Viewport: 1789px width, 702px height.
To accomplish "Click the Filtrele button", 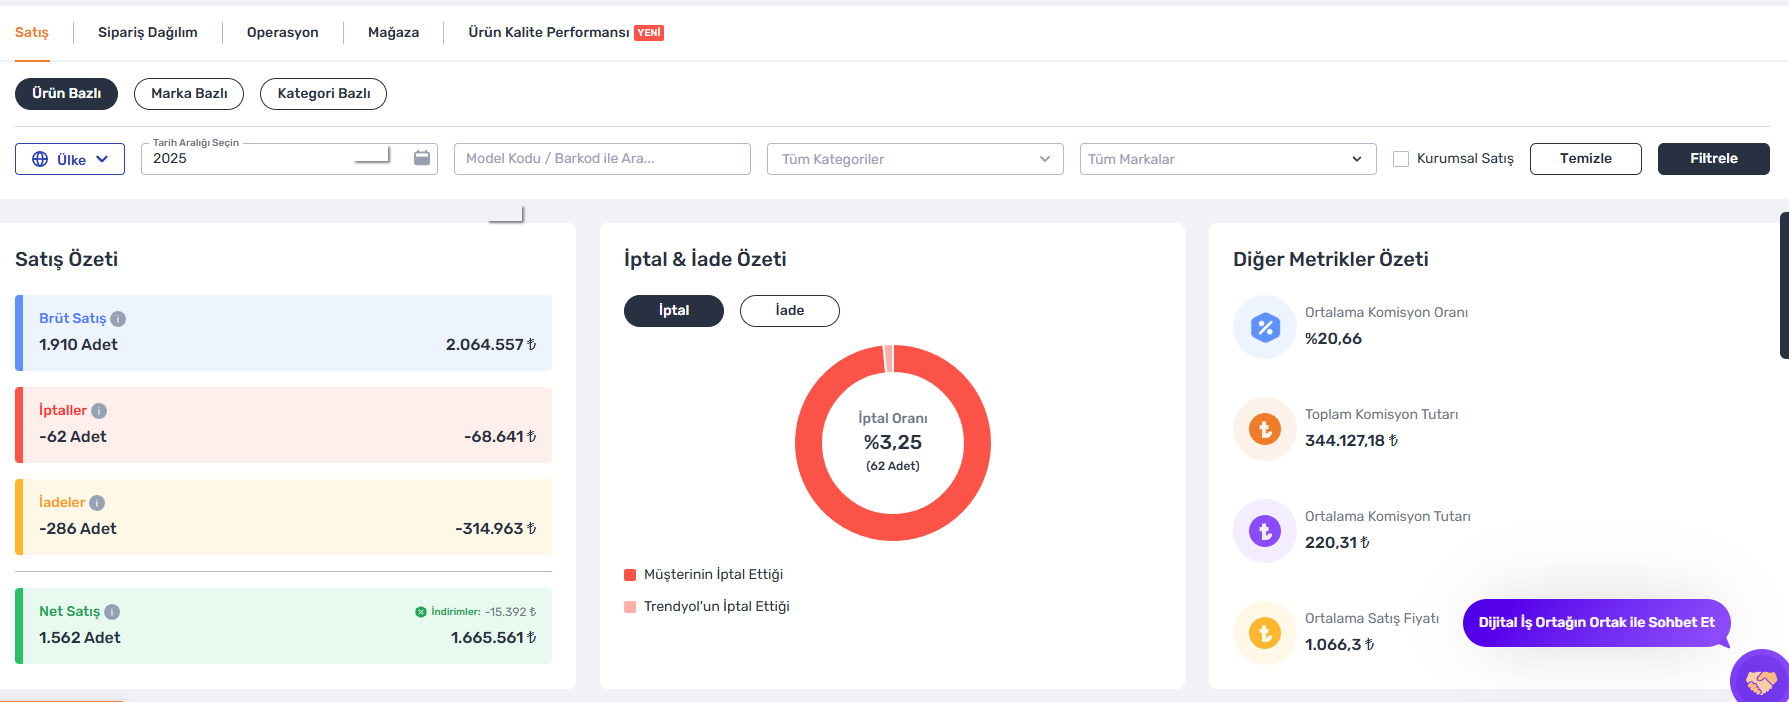I will [1714, 159].
